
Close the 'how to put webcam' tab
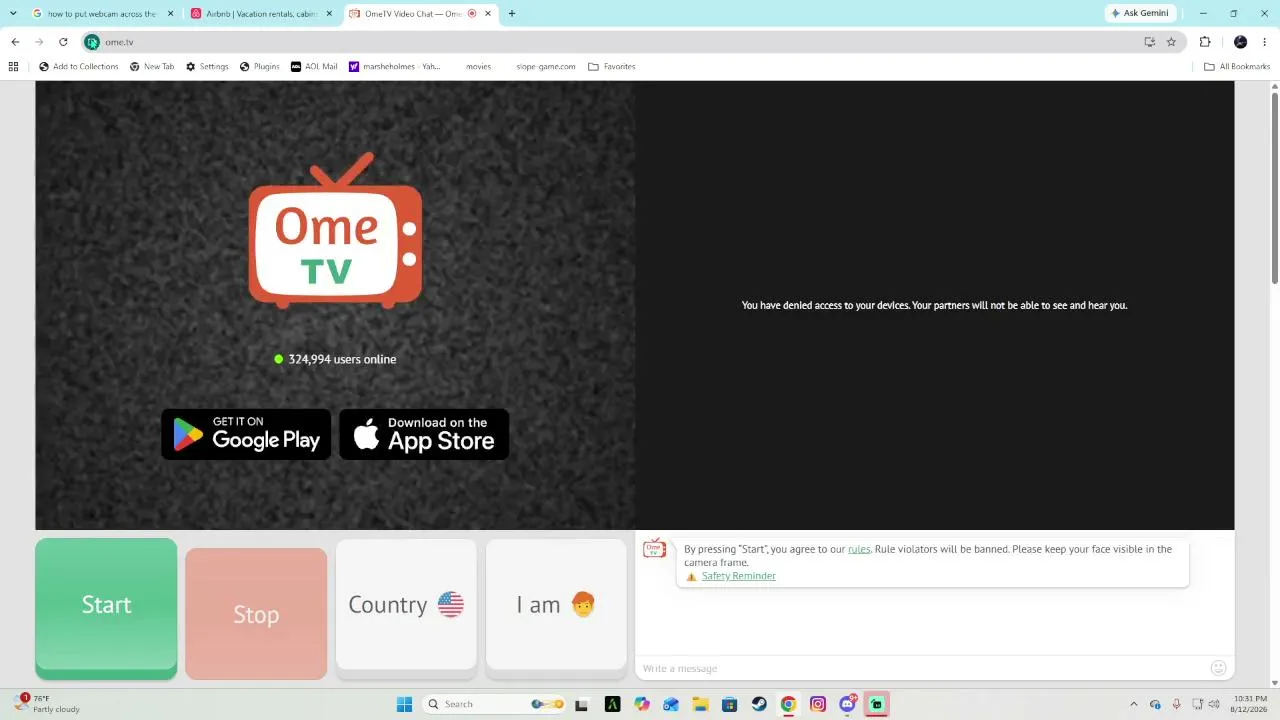171,14
